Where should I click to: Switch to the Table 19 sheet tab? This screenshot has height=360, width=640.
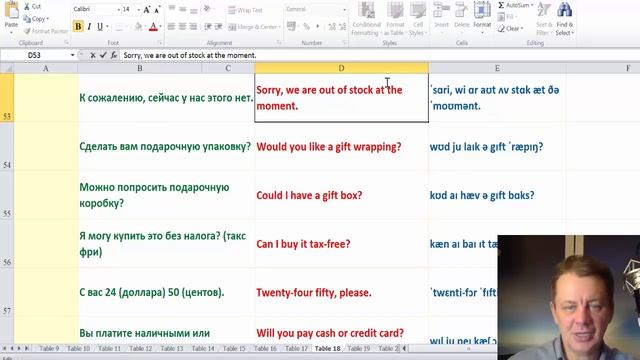pyautogui.click(x=359, y=348)
